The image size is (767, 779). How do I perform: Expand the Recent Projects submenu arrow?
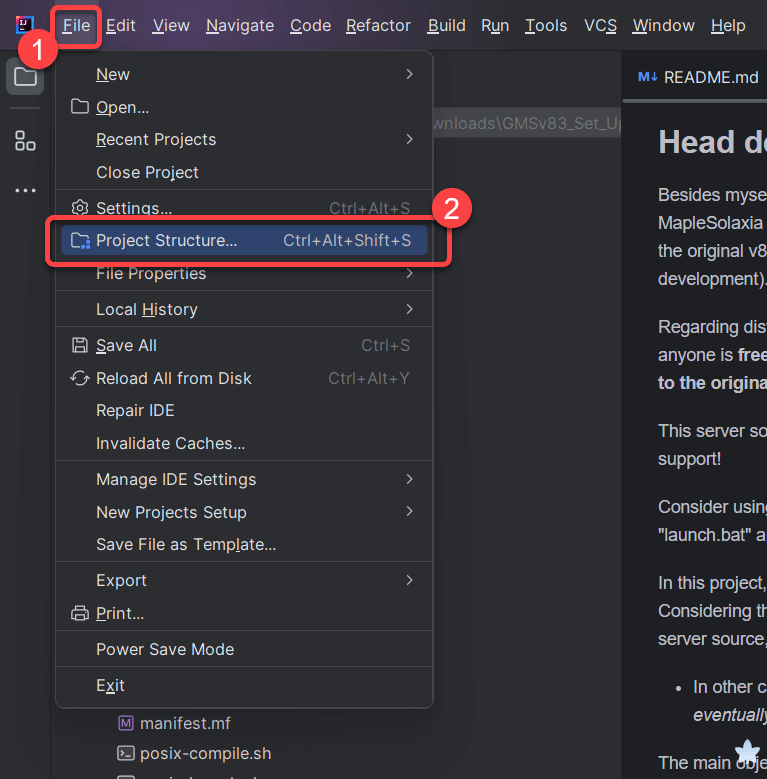click(x=409, y=140)
